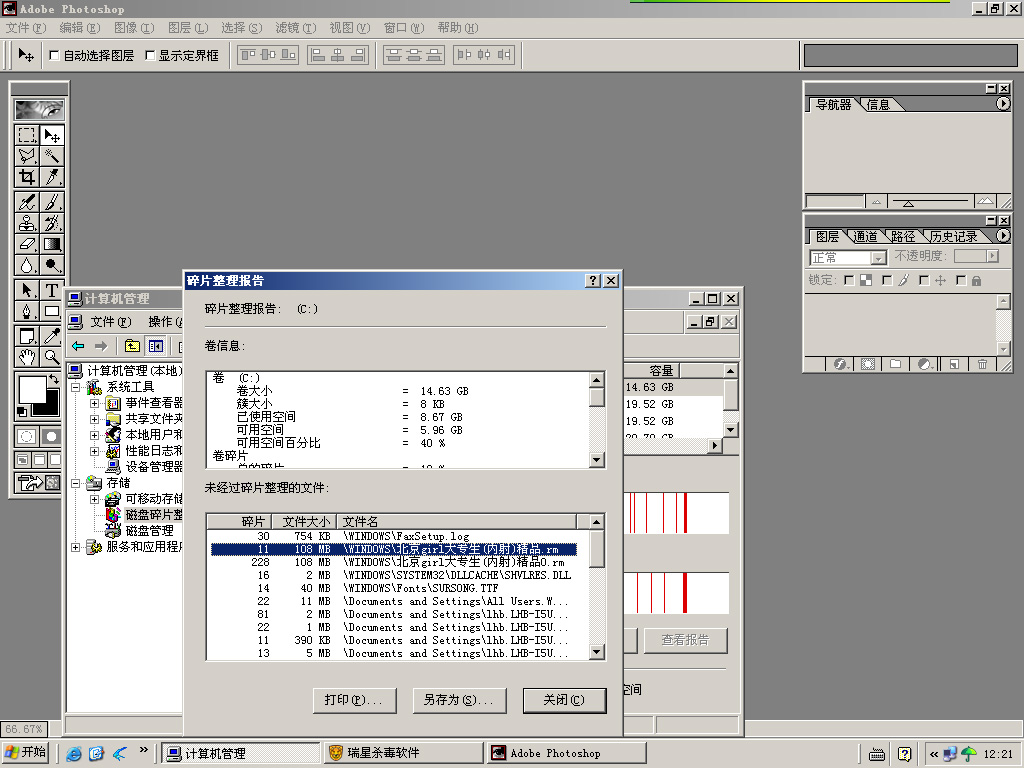
Task: Check the lock transparency box in Layers
Action: 849,281
